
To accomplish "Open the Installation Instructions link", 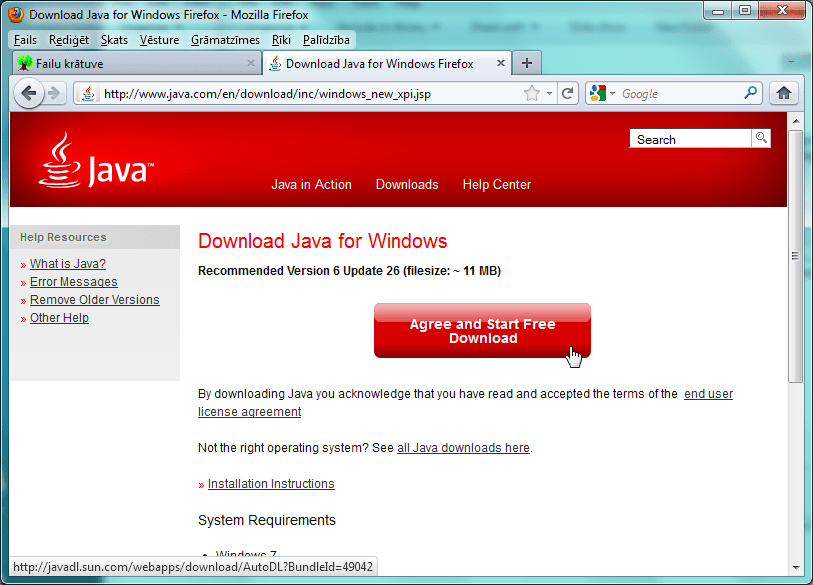I will [271, 484].
